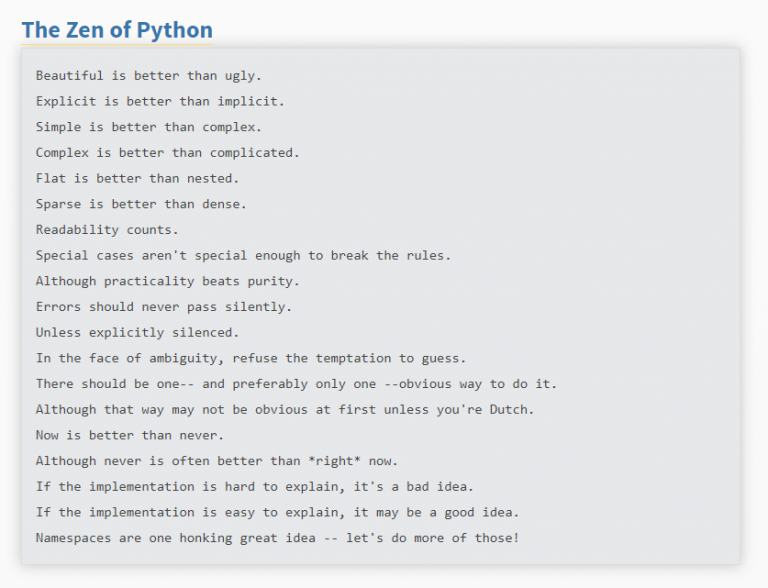Click the line starting "Namespaces are one honking"
This screenshot has height=588, width=768.
[277, 538]
